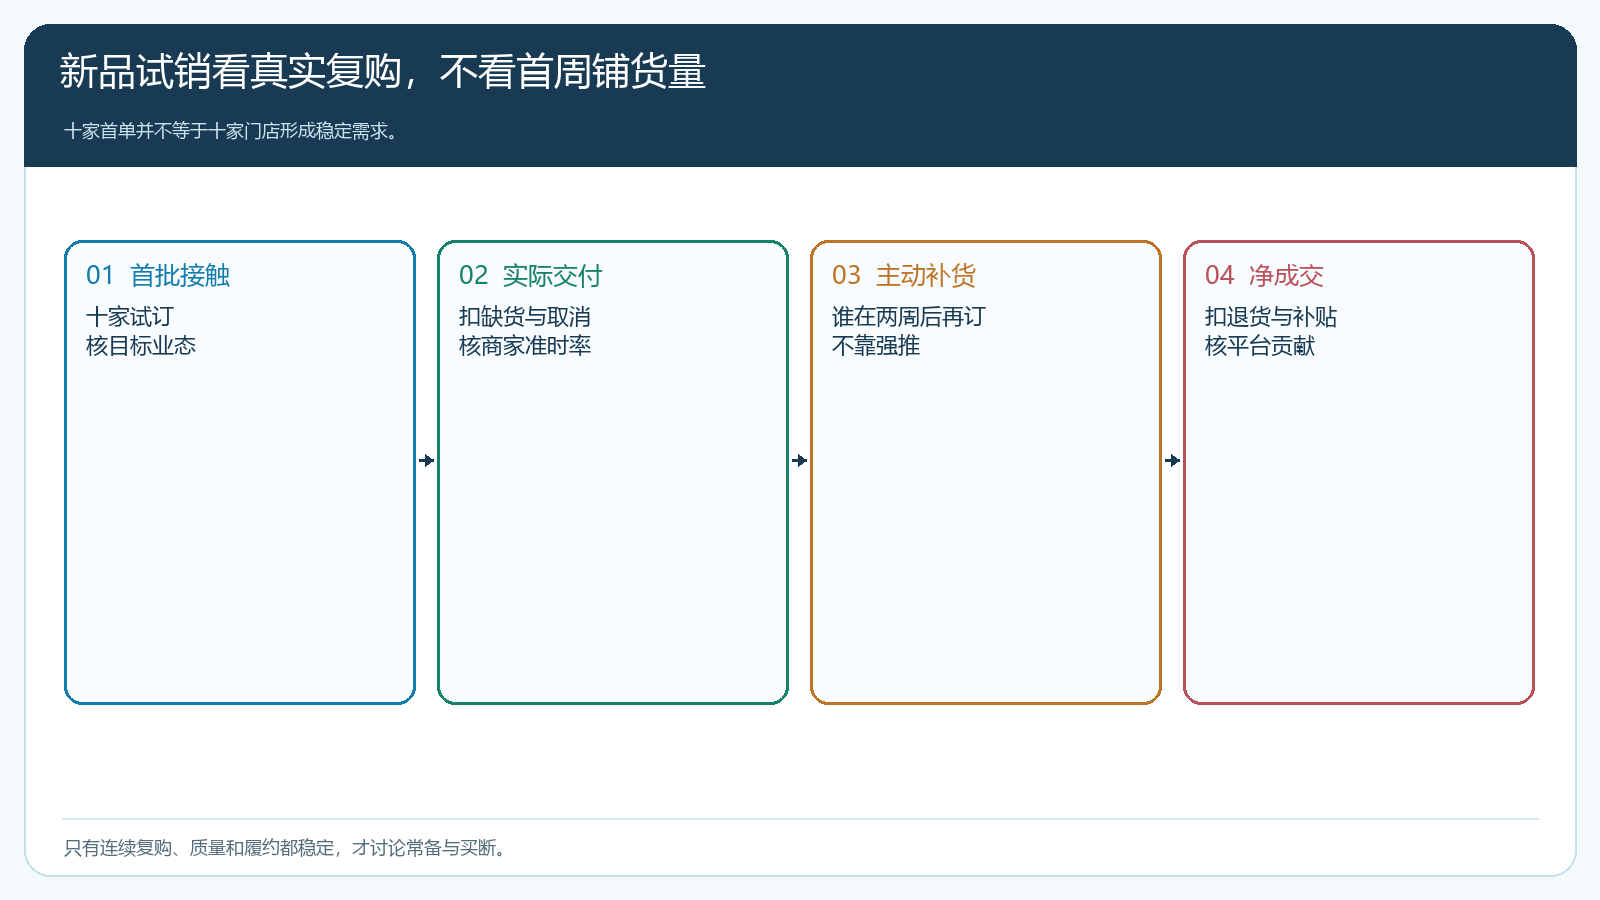Click the text 不靠强推

pyautogui.click(x=876, y=346)
